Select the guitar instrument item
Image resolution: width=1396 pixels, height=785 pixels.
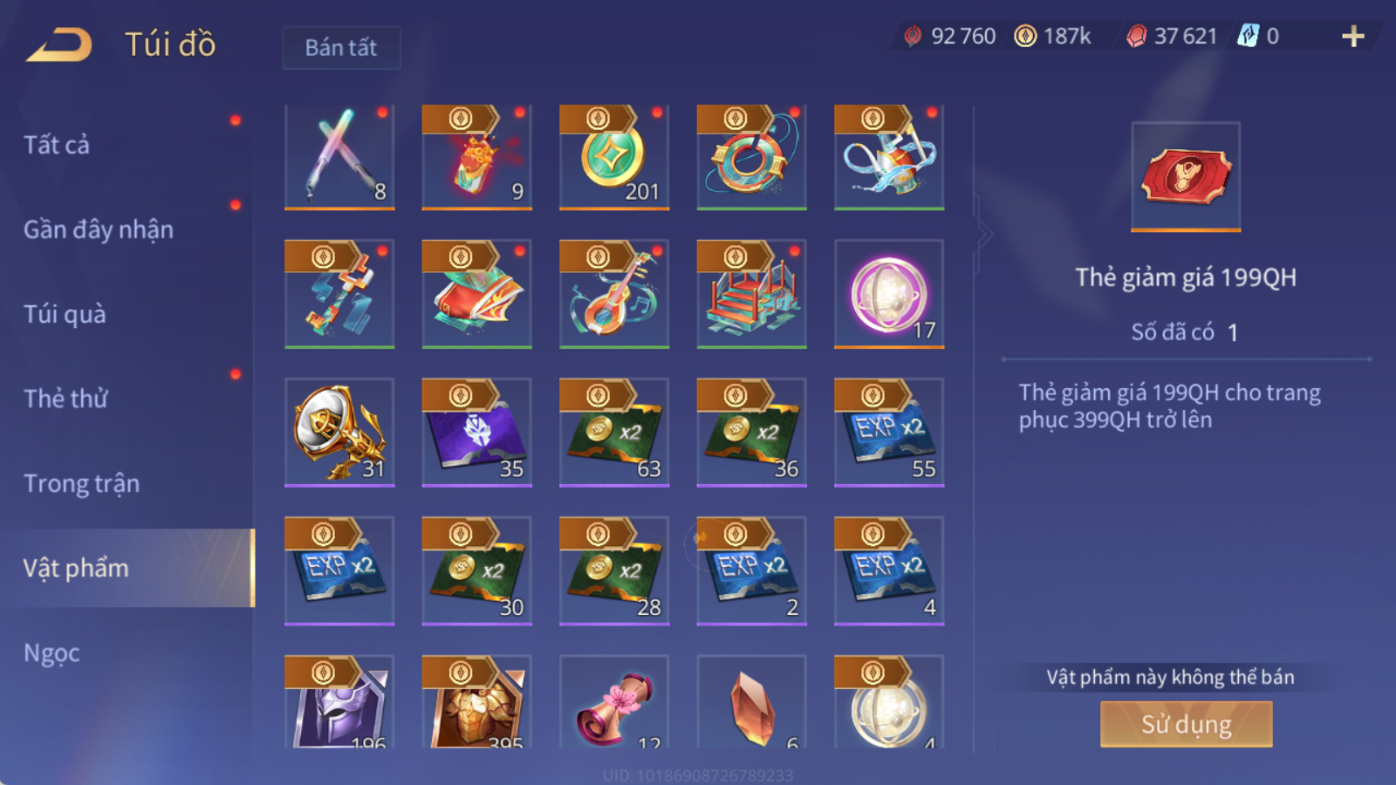[x=614, y=294]
